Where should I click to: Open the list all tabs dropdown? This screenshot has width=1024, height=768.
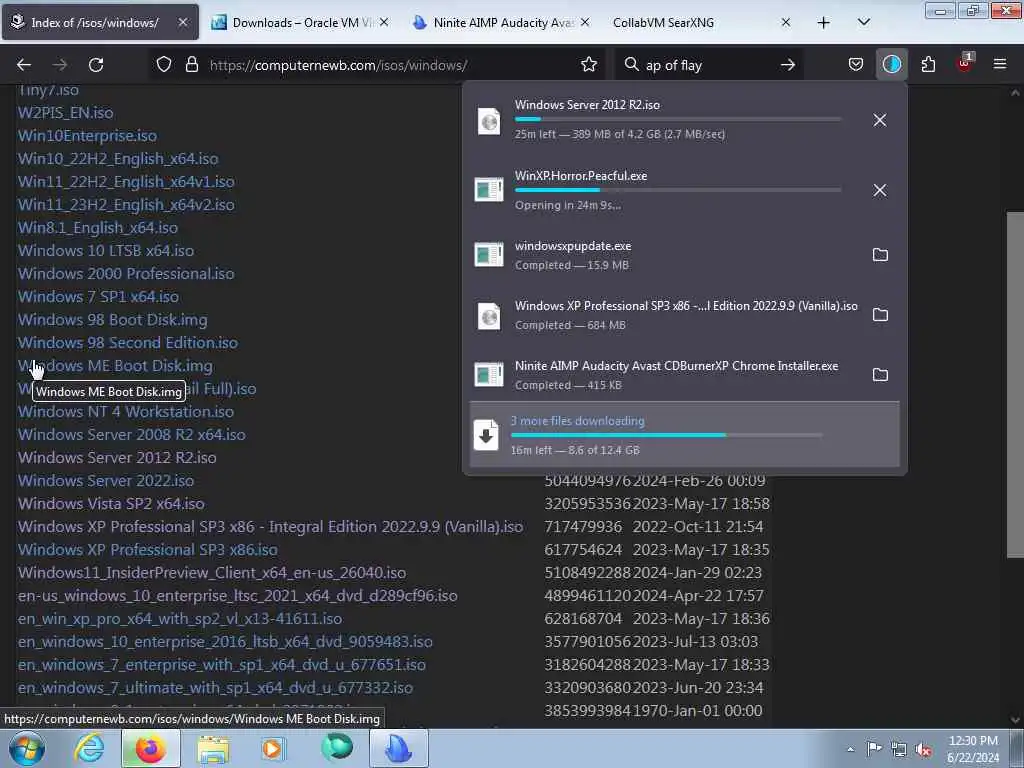863,22
